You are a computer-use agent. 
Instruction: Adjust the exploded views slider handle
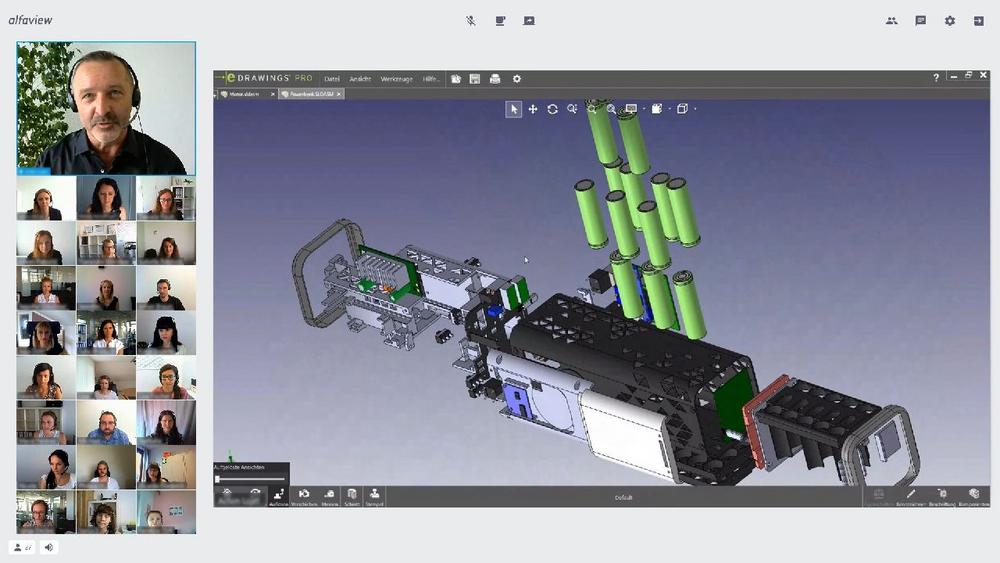218,479
